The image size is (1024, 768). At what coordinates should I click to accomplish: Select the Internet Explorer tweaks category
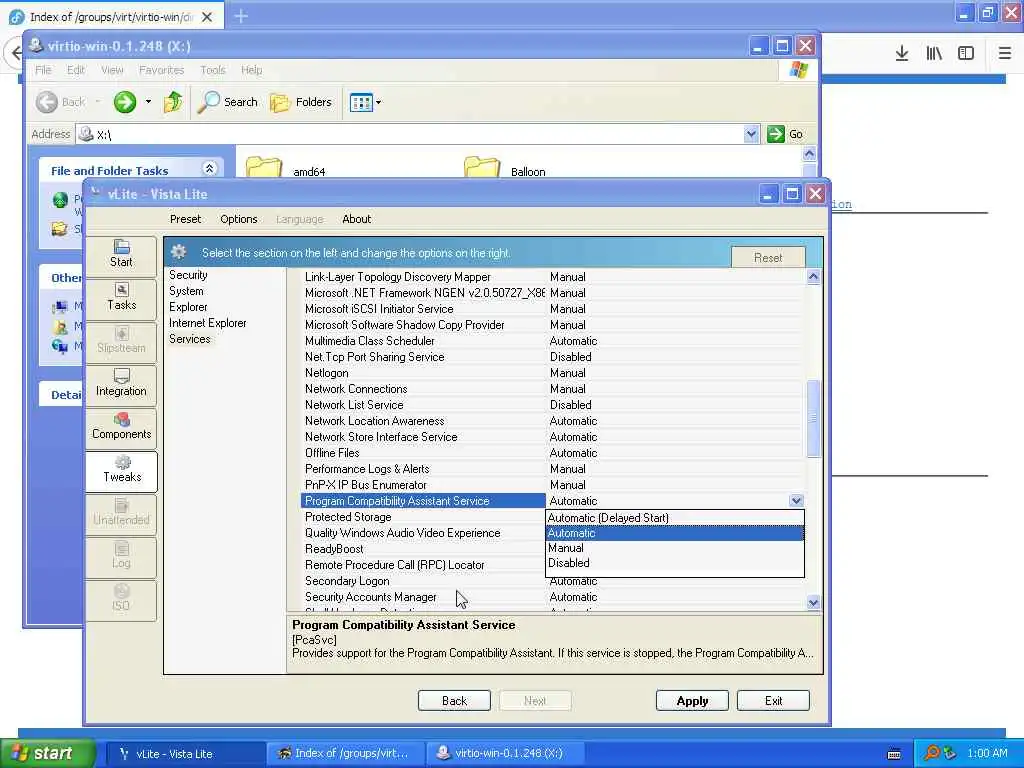coord(208,323)
